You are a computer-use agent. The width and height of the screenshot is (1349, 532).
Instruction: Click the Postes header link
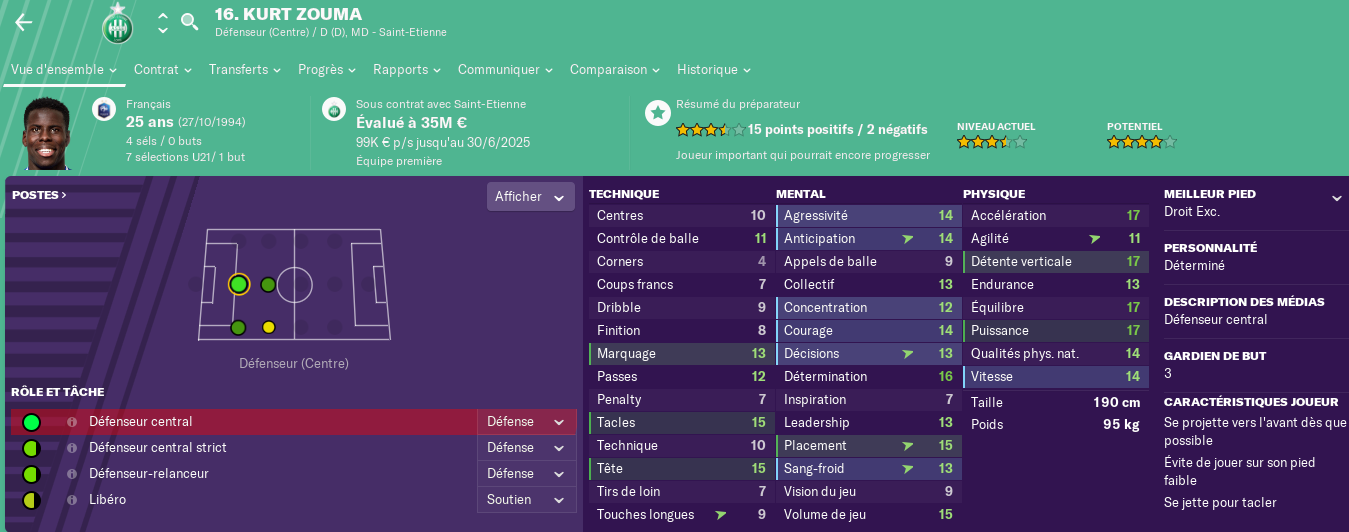tap(40, 196)
